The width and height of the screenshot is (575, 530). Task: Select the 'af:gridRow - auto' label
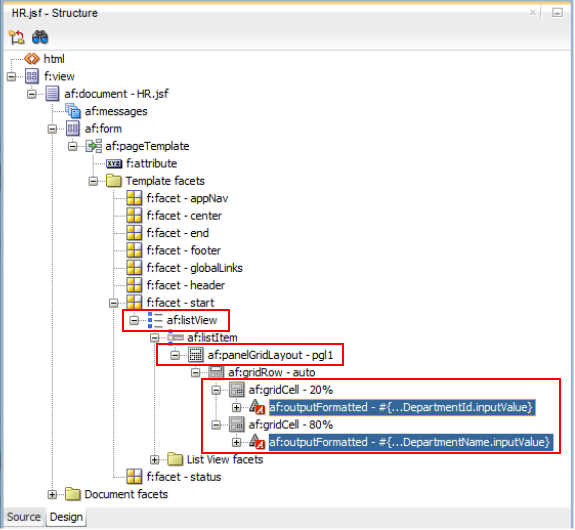(x=272, y=372)
